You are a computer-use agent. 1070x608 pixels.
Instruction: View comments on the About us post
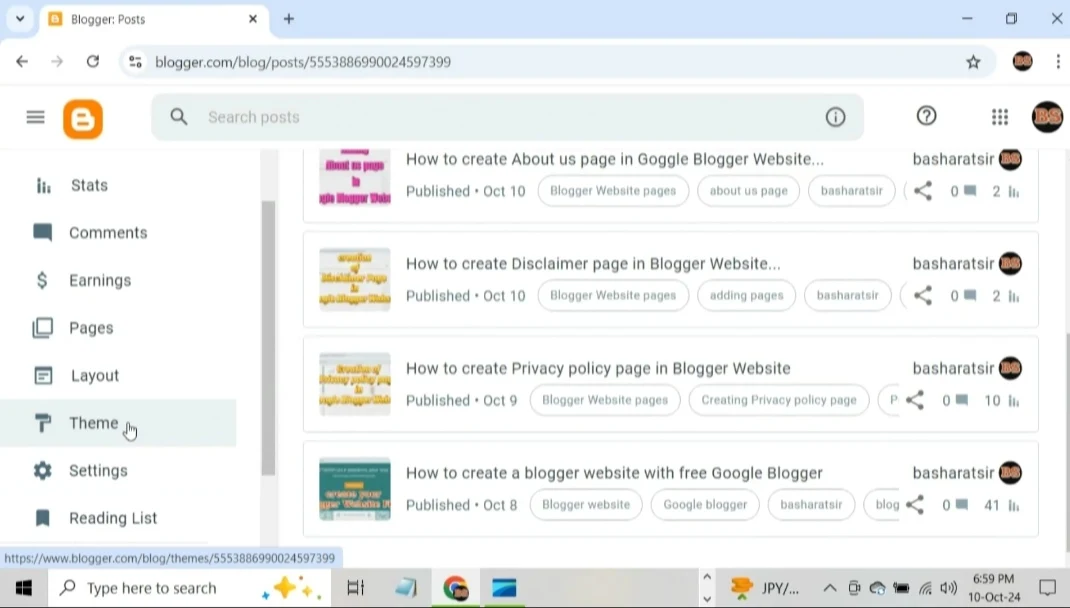click(x=964, y=191)
